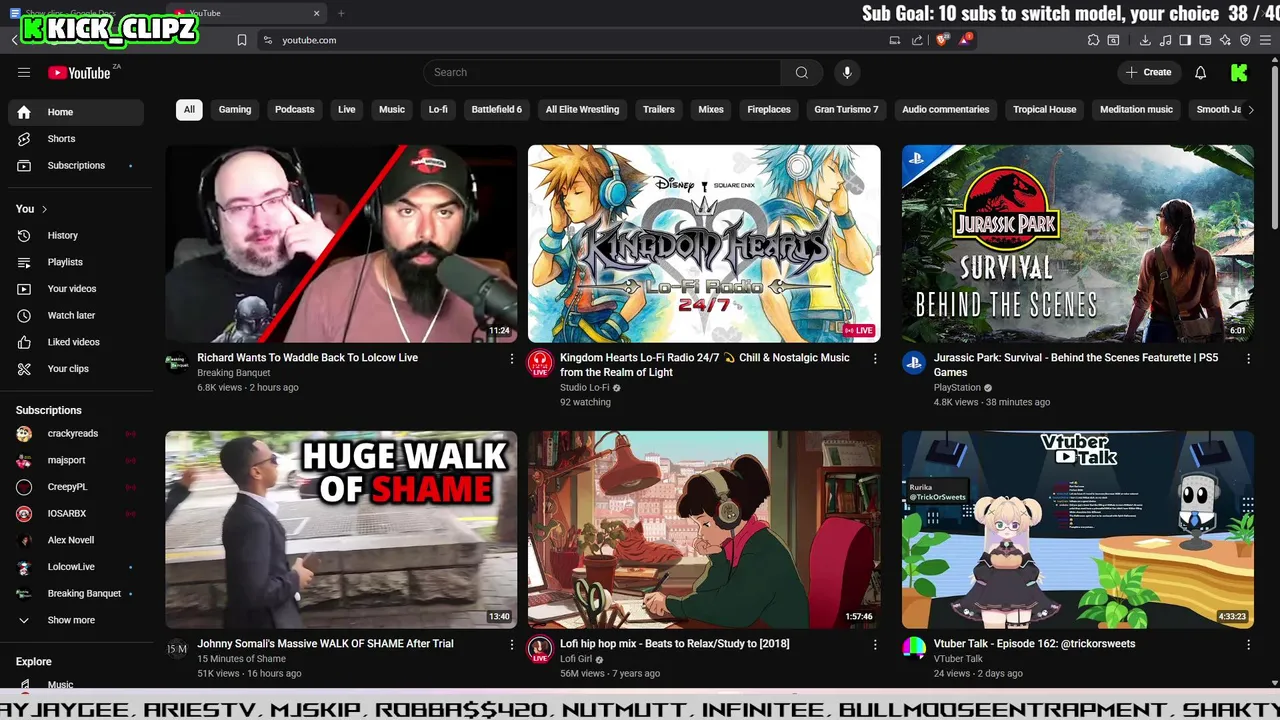Toggle the browser sidebar panel icon
Image resolution: width=1280 pixels, height=720 pixels.
click(1185, 40)
